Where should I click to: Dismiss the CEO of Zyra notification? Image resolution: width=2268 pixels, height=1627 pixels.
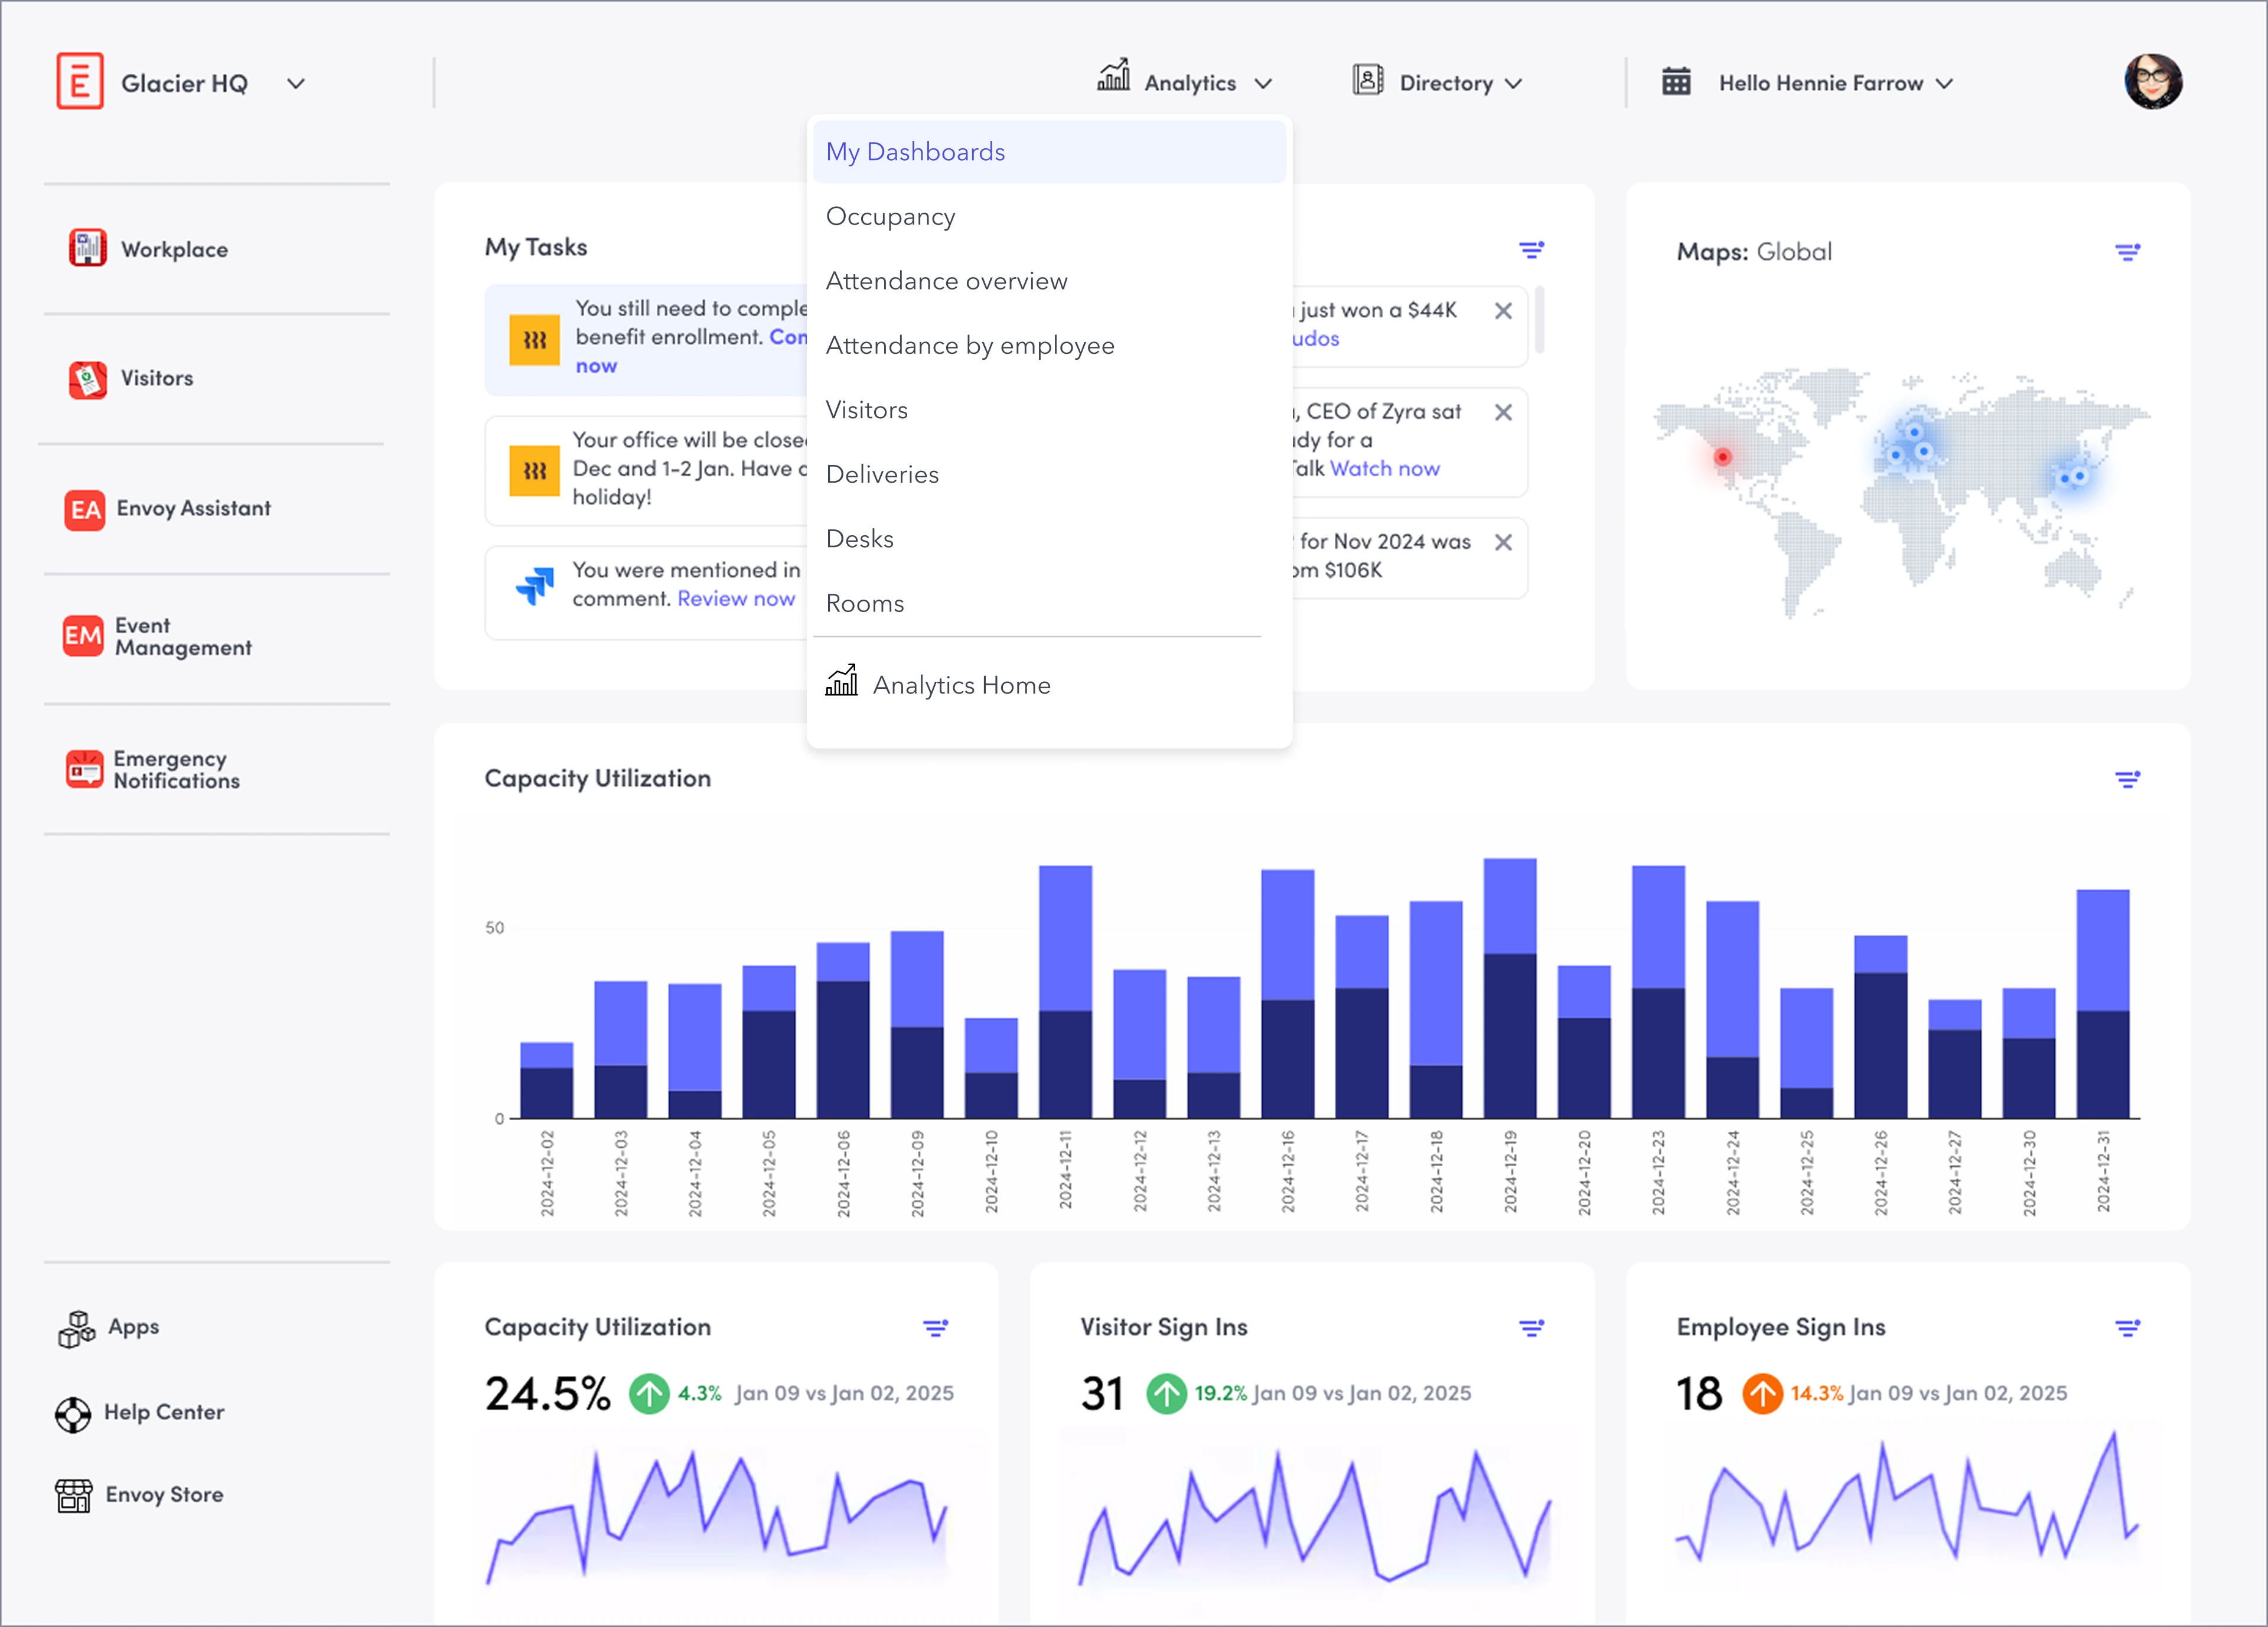point(1503,412)
